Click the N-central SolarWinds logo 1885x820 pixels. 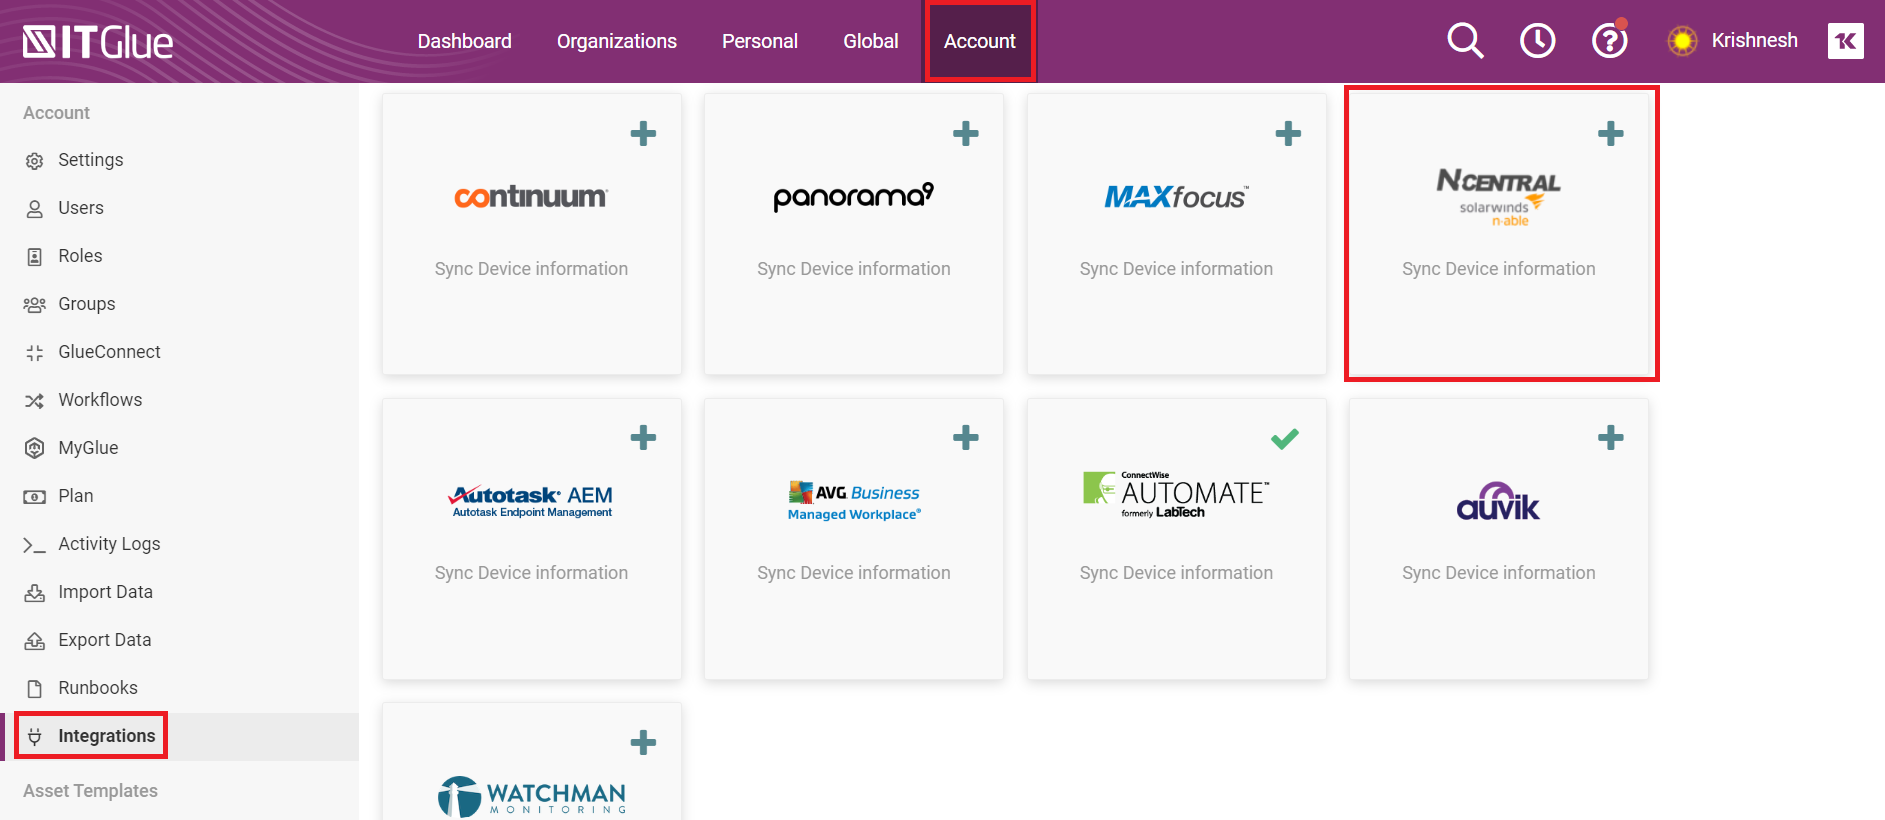pyautogui.click(x=1498, y=197)
